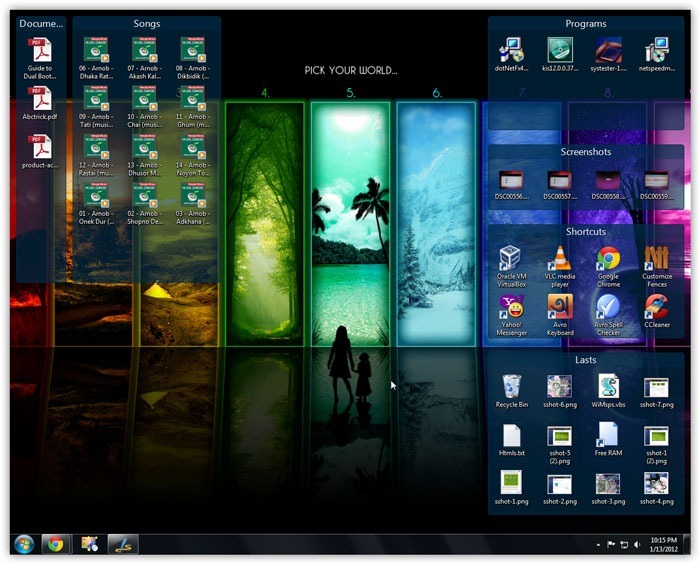The image size is (700, 564).
Task: Launch VLC media player shortcut
Action: coord(560,267)
